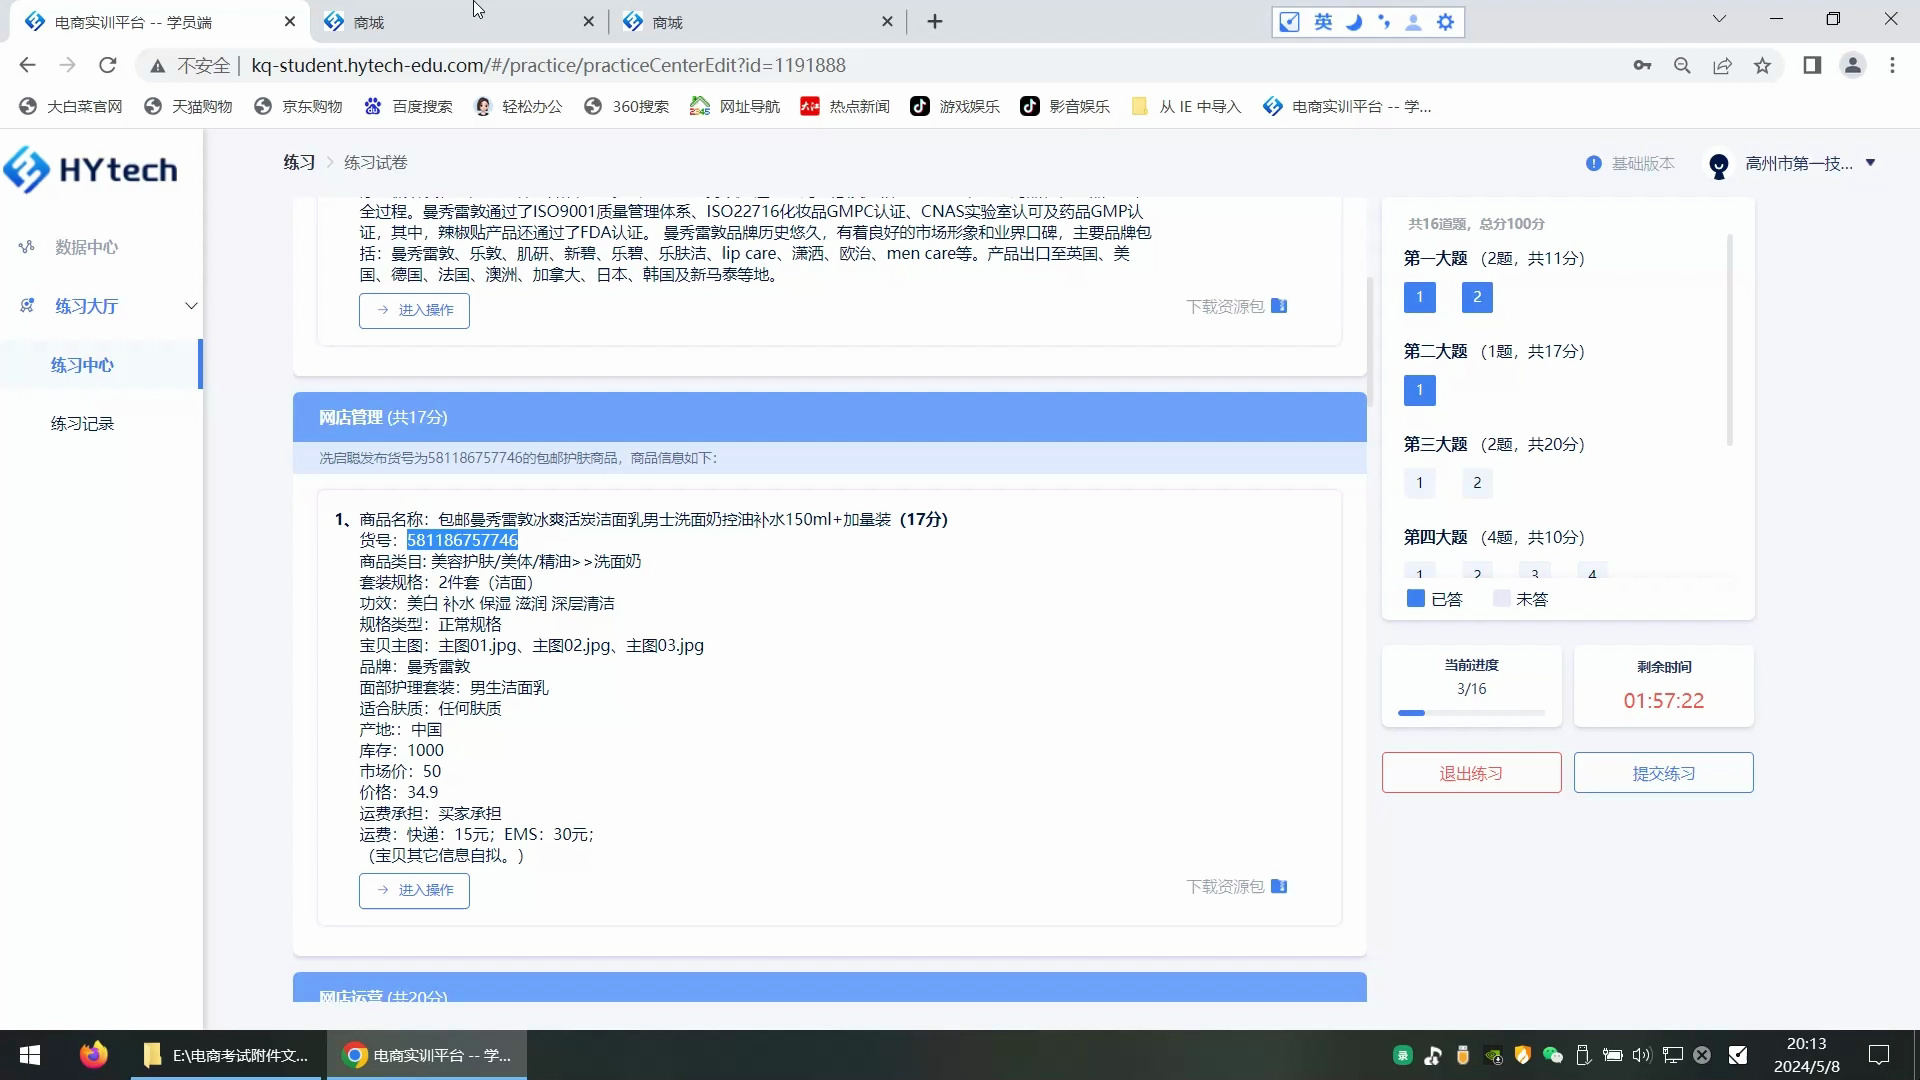Open 百度搜索 bookmark

point(408,106)
